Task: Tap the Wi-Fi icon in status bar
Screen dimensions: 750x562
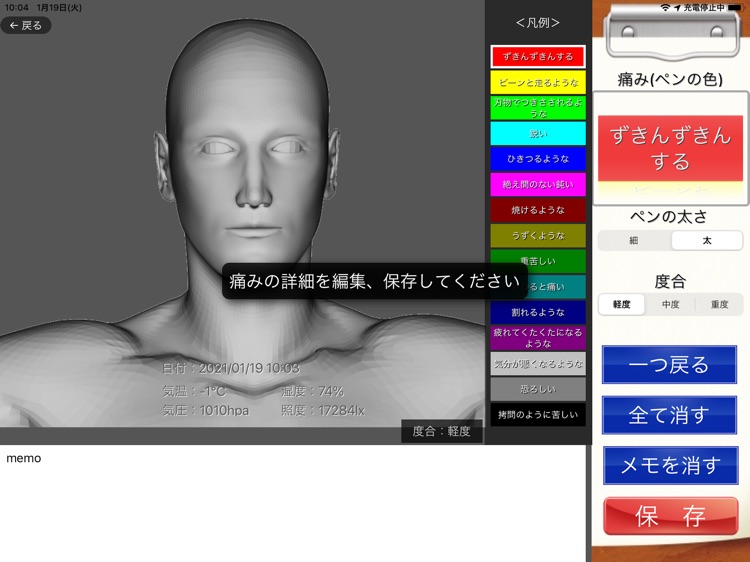Action: click(x=665, y=8)
